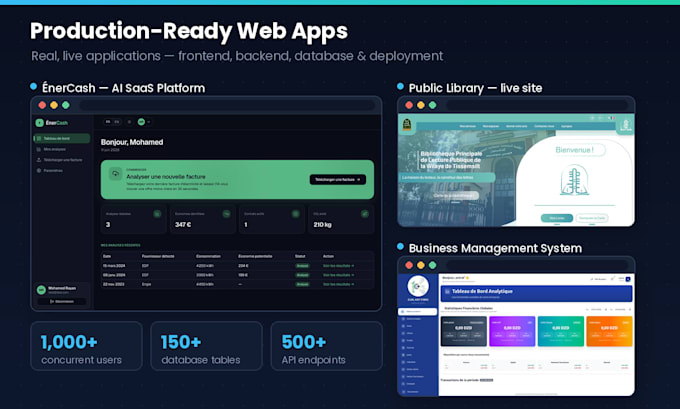Expand the avatar dropdown chevron in ÉnerCash
The image size is (680, 409).
(149, 122)
